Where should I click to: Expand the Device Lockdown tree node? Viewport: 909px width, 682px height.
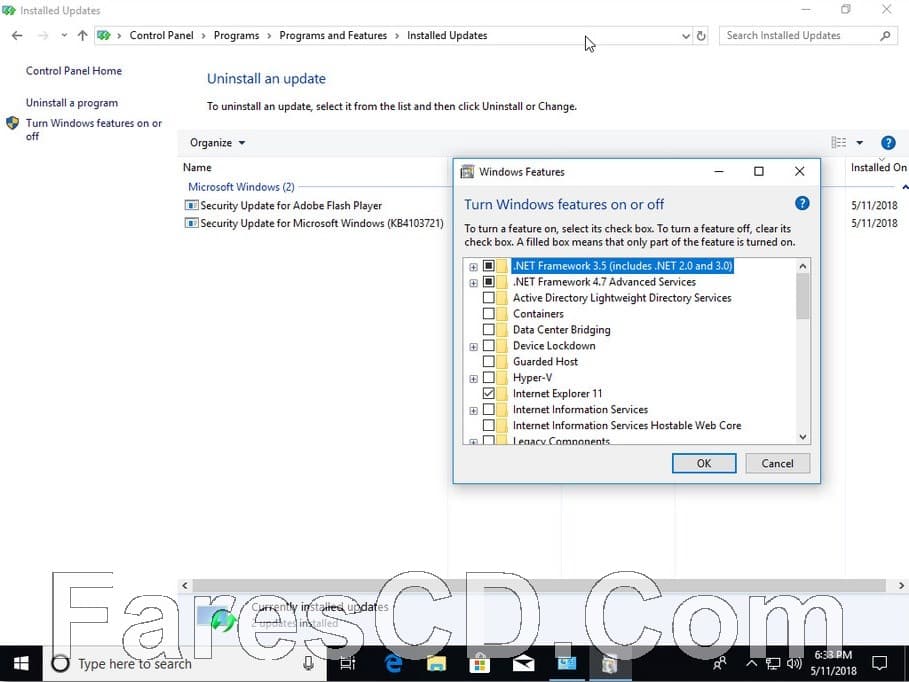pos(474,347)
